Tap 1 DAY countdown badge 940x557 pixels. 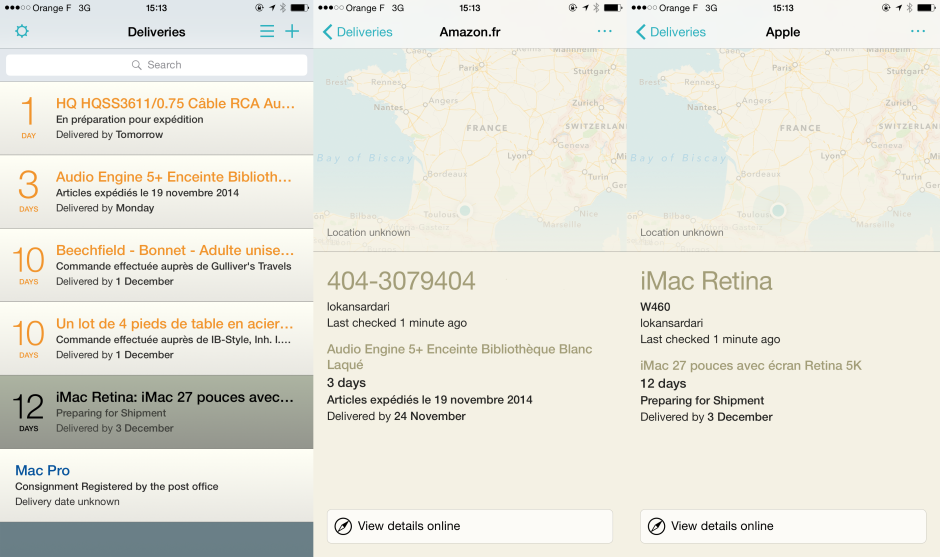28,118
